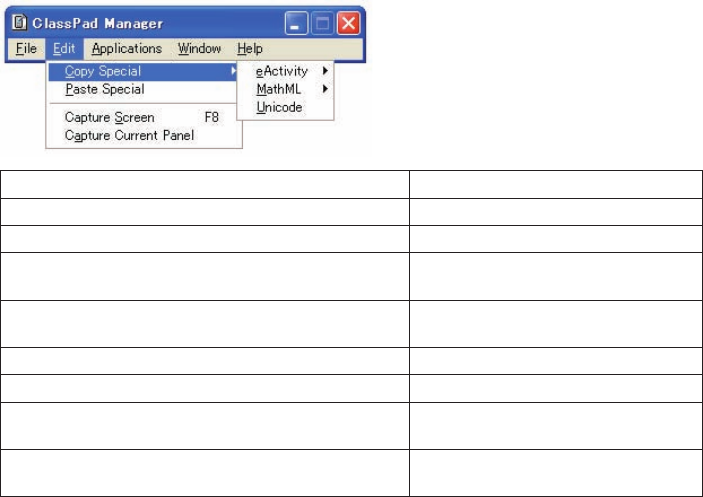This screenshot has width=703, height=497.
Task: Minimize the ClassPad Manager window
Action: [296, 23]
